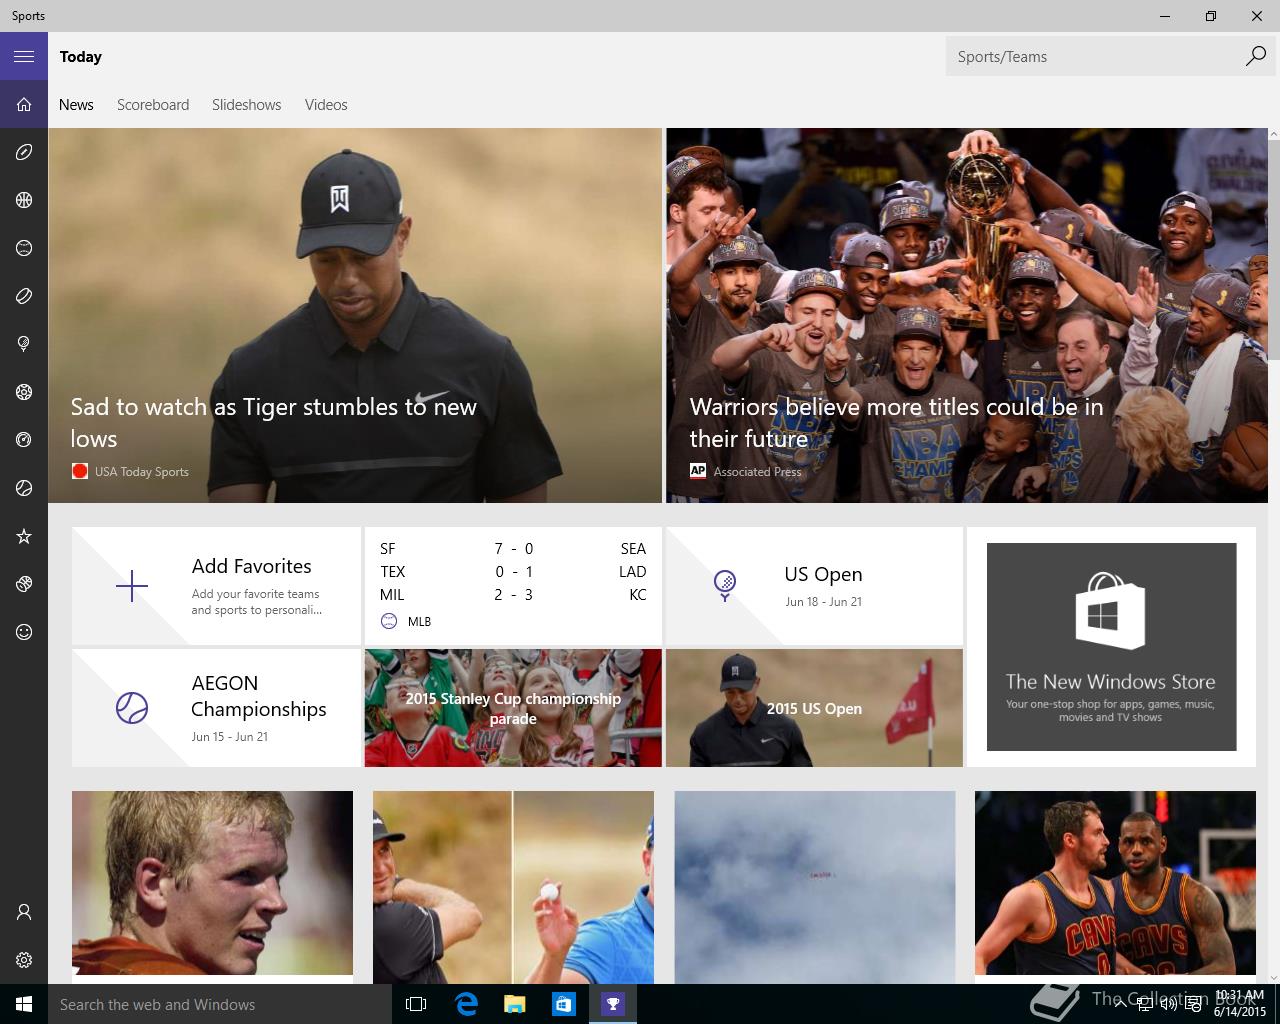Viewport: 1280px width, 1024px height.
Task: Open the soccer ball section icon
Action: tap(24, 392)
